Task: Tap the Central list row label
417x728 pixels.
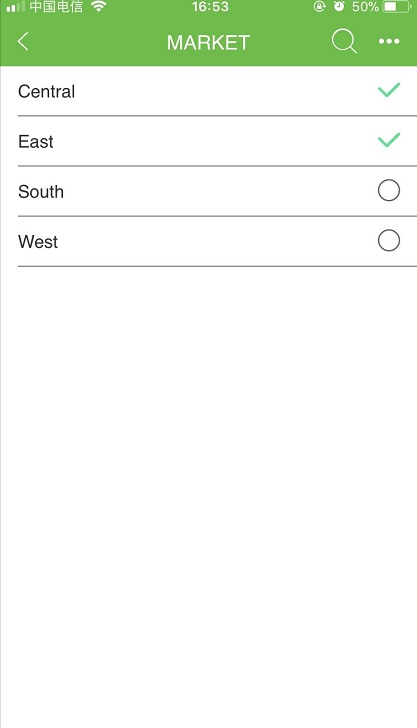Action: point(46,91)
